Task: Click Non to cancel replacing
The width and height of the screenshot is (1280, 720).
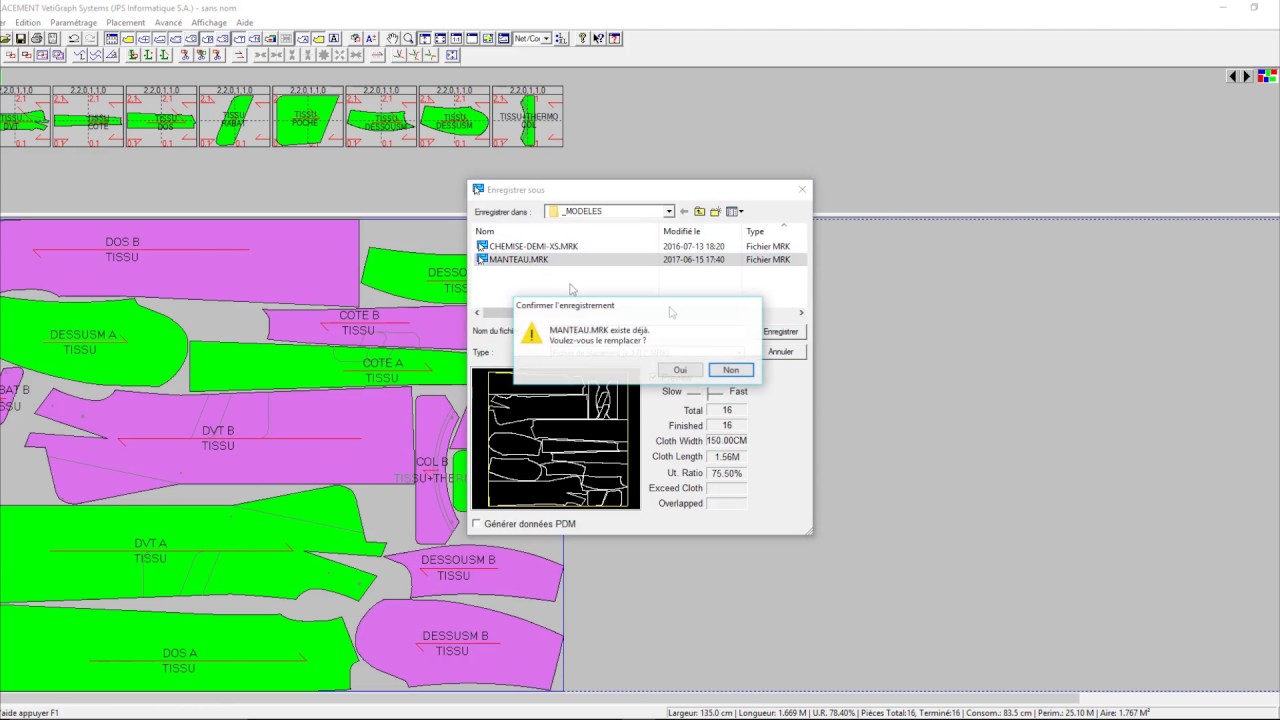Action: (x=731, y=370)
